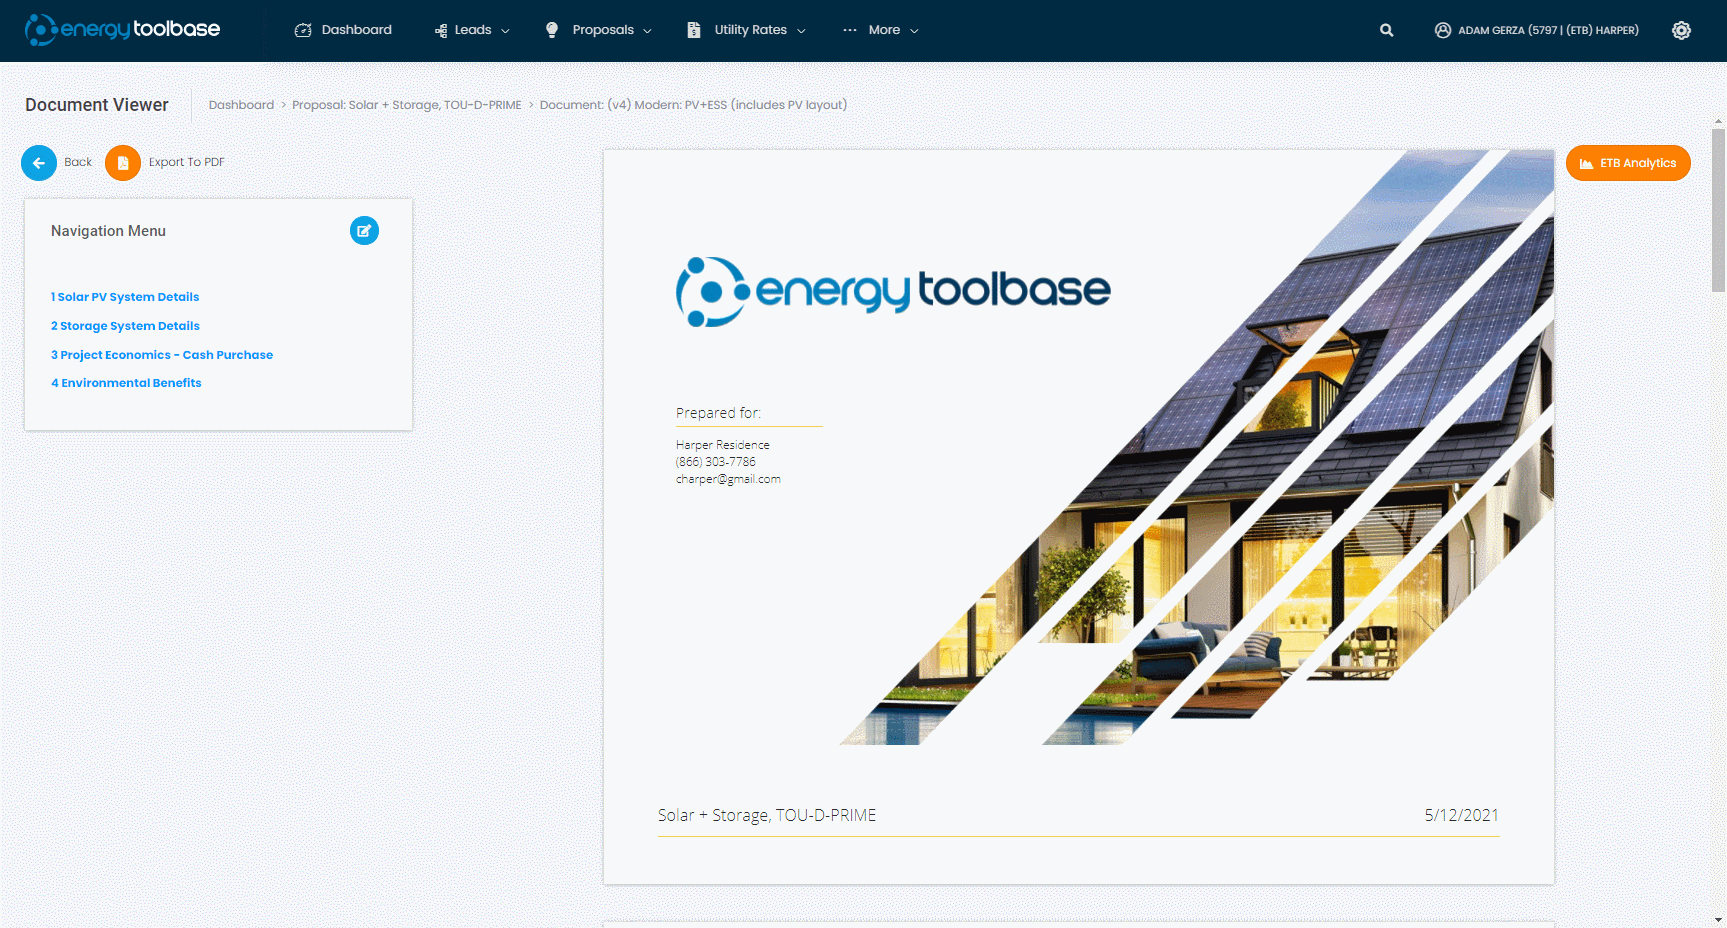
Task: Click the blue Back arrow icon
Action: pos(39,163)
